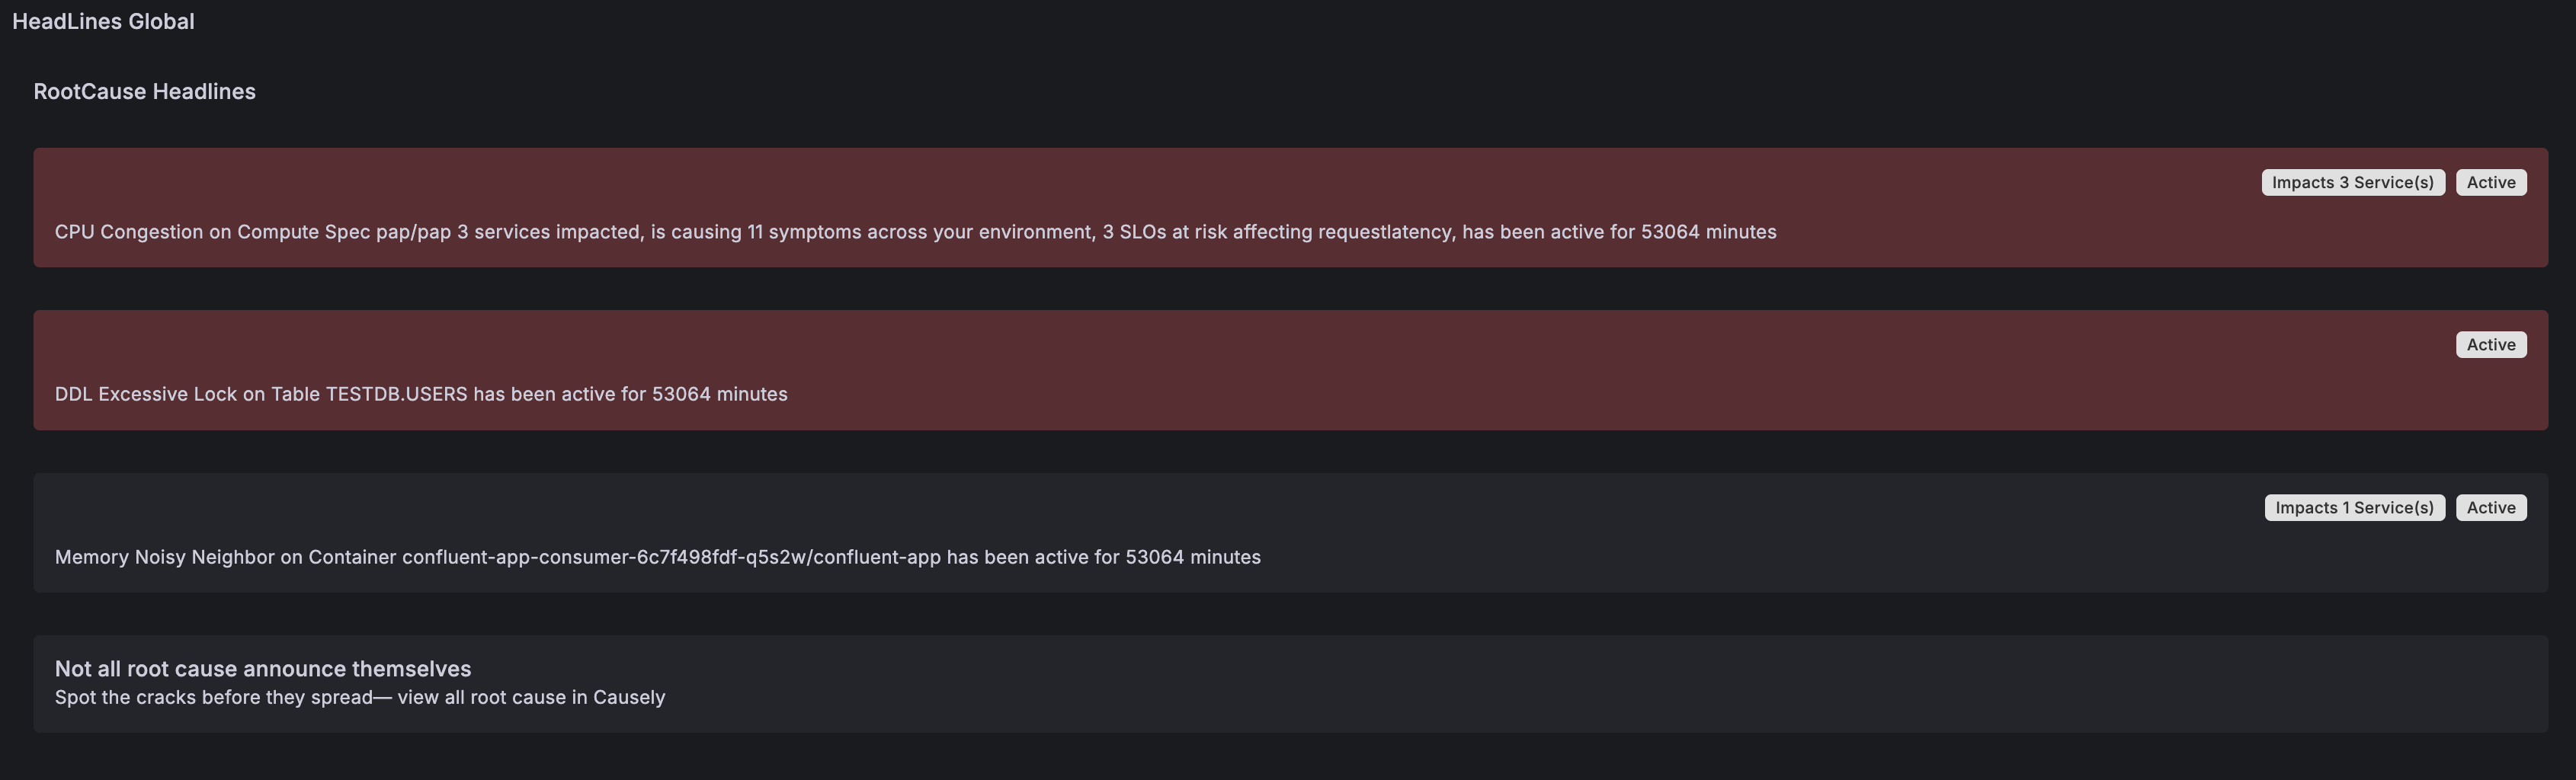Open the RootCause Headlines panel title
Image resolution: width=2576 pixels, height=780 pixels.
tap(144, 91)
